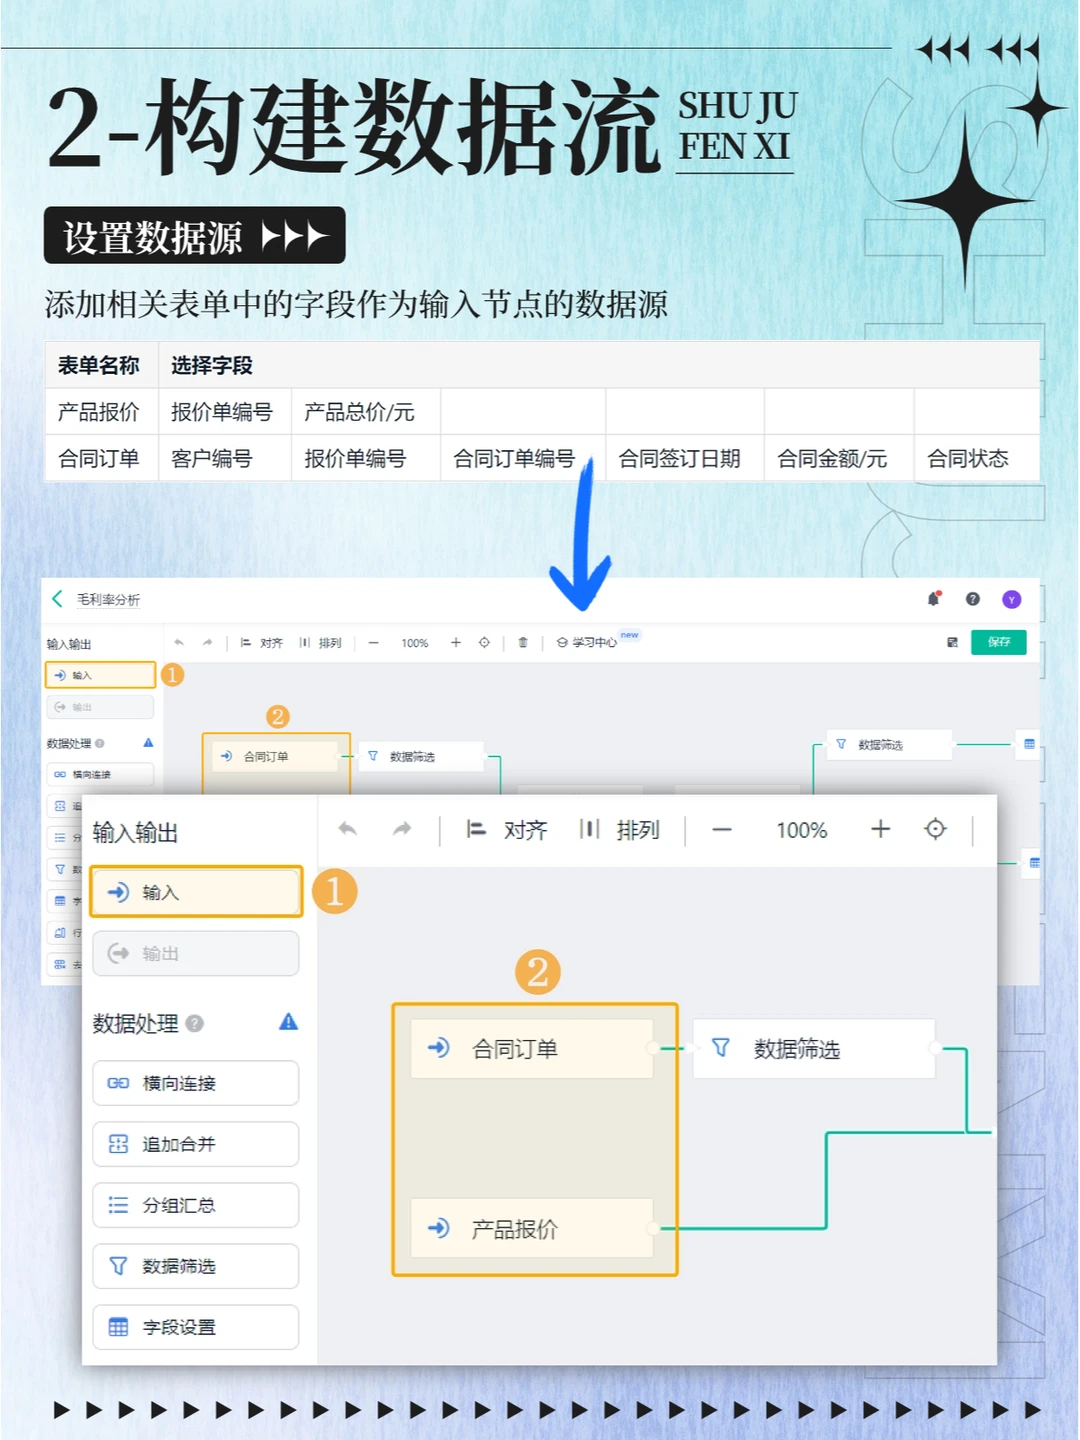Click the redo arrow in the enlarged toolbar
This screenshot has height=1440, width=1080.
pyautogui.click(x=402, y=829)
